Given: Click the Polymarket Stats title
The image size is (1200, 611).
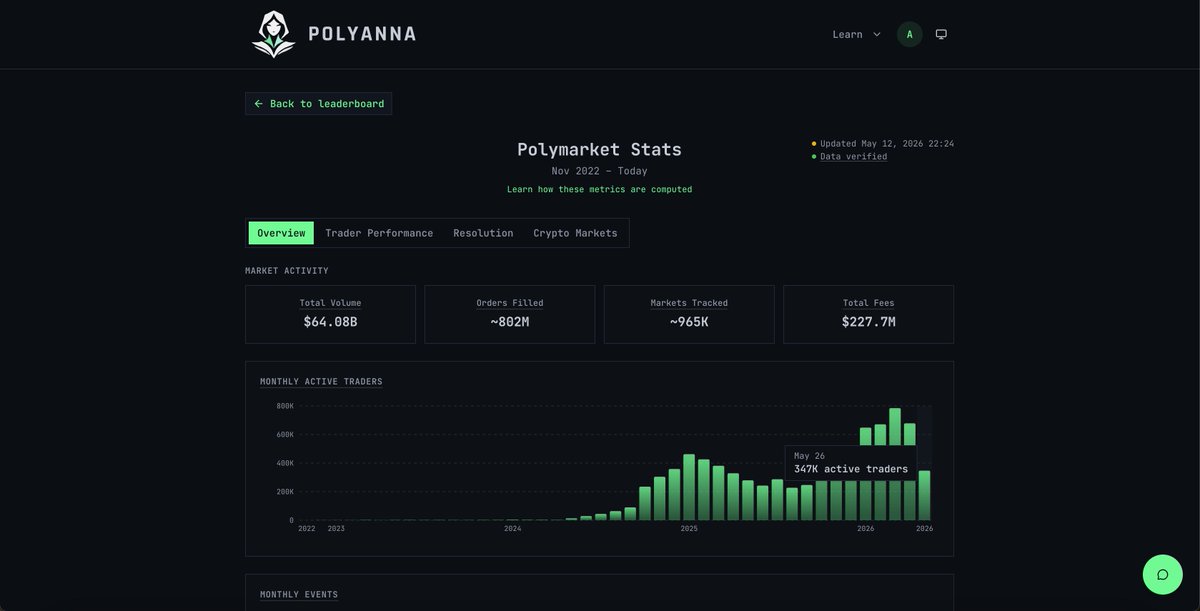Looking at the screenshot, I should (599, 150).
